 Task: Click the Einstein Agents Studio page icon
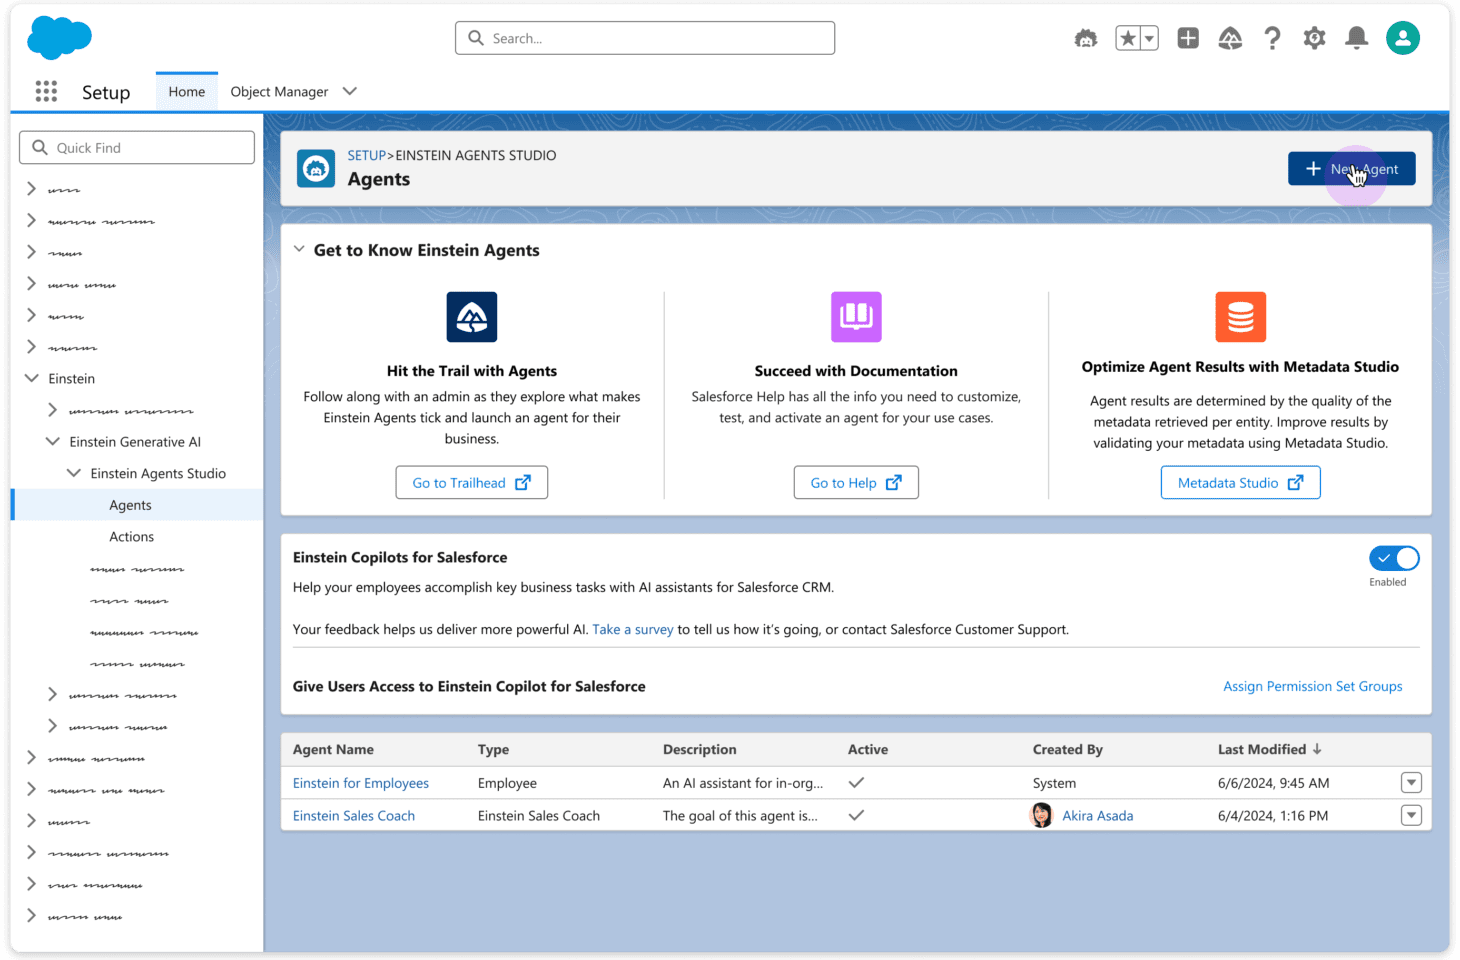click(x=315, y=168)
